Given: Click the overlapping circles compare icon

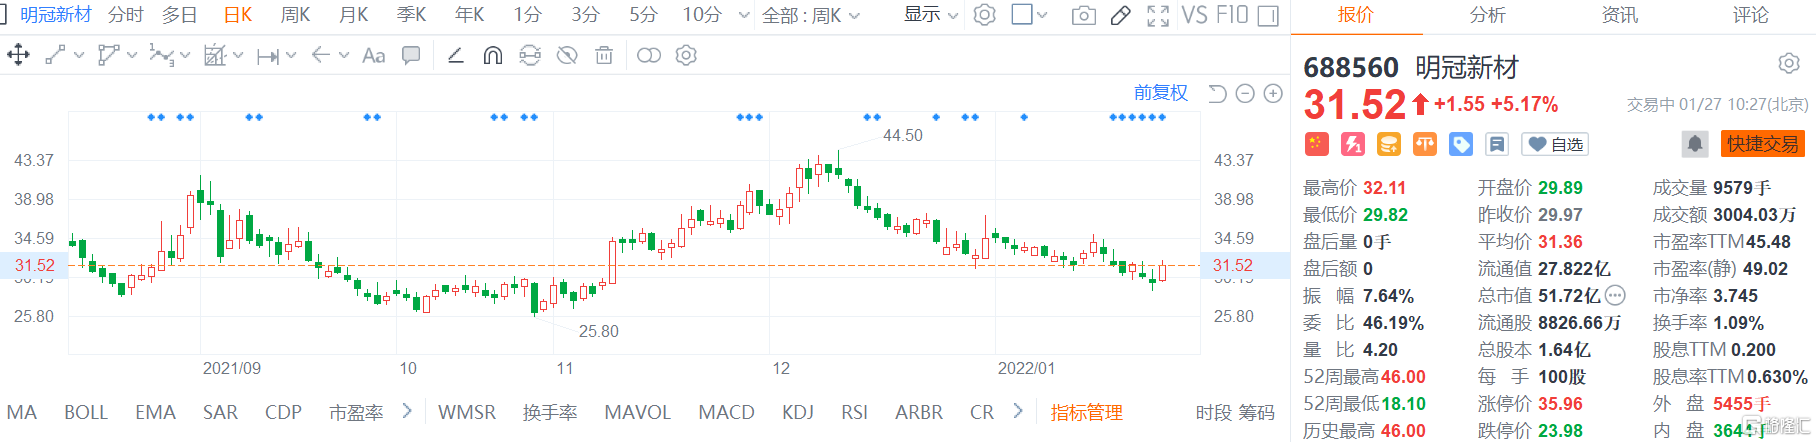Looking at the screenshot, I should (649, 55).
